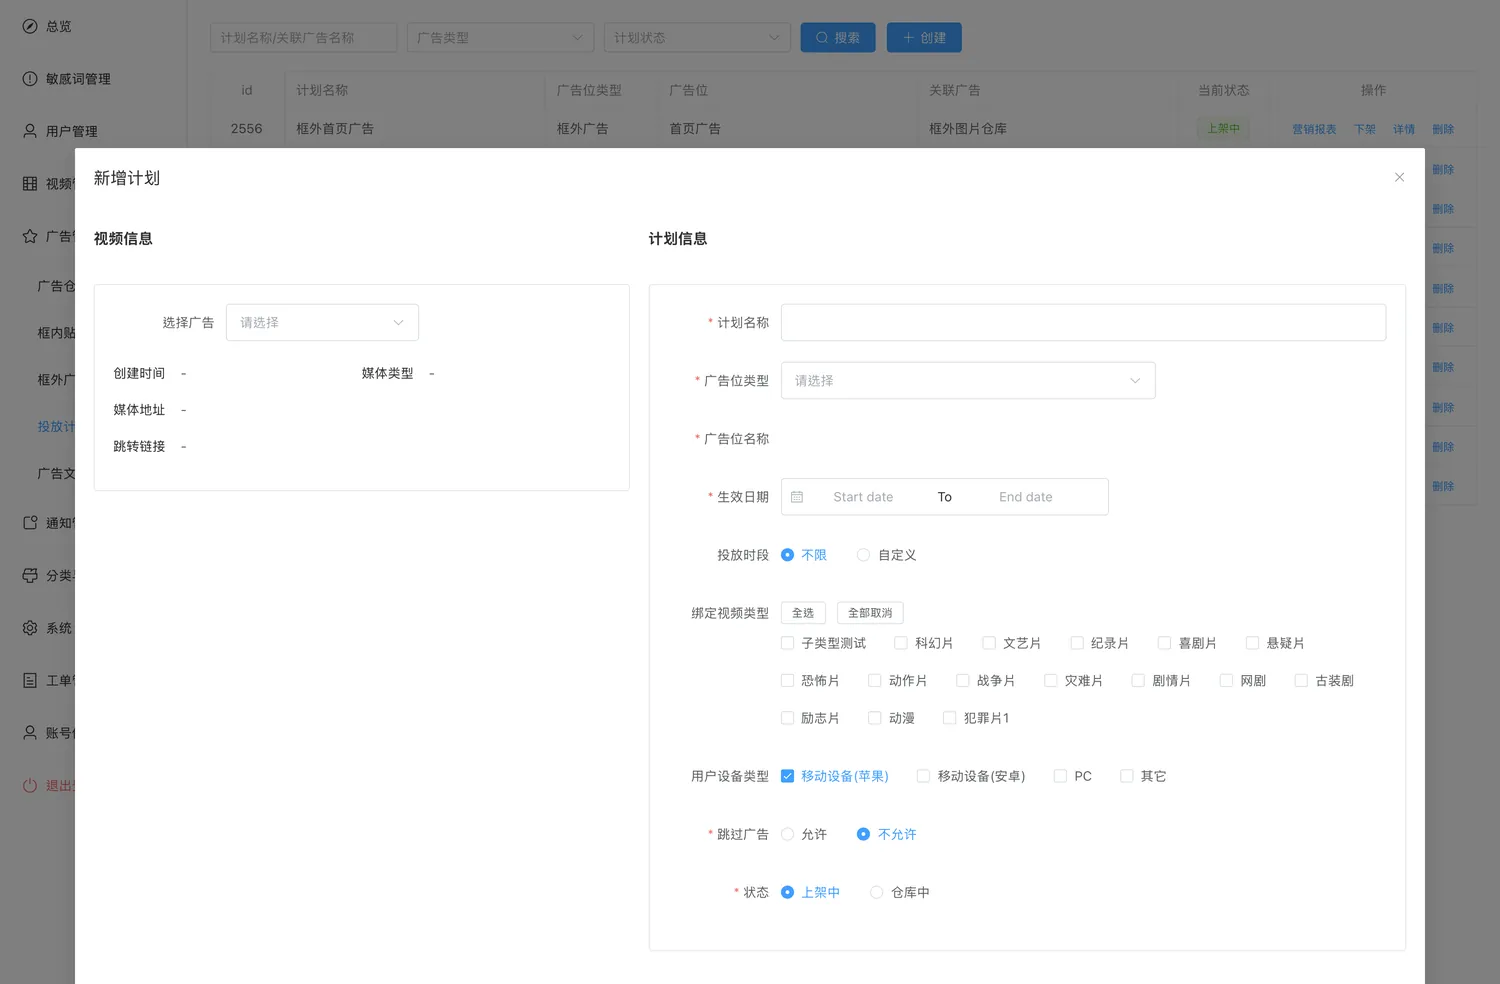Click the 系统 gear icon in sidebar
1500x984 pixels.
pos(30,628)
